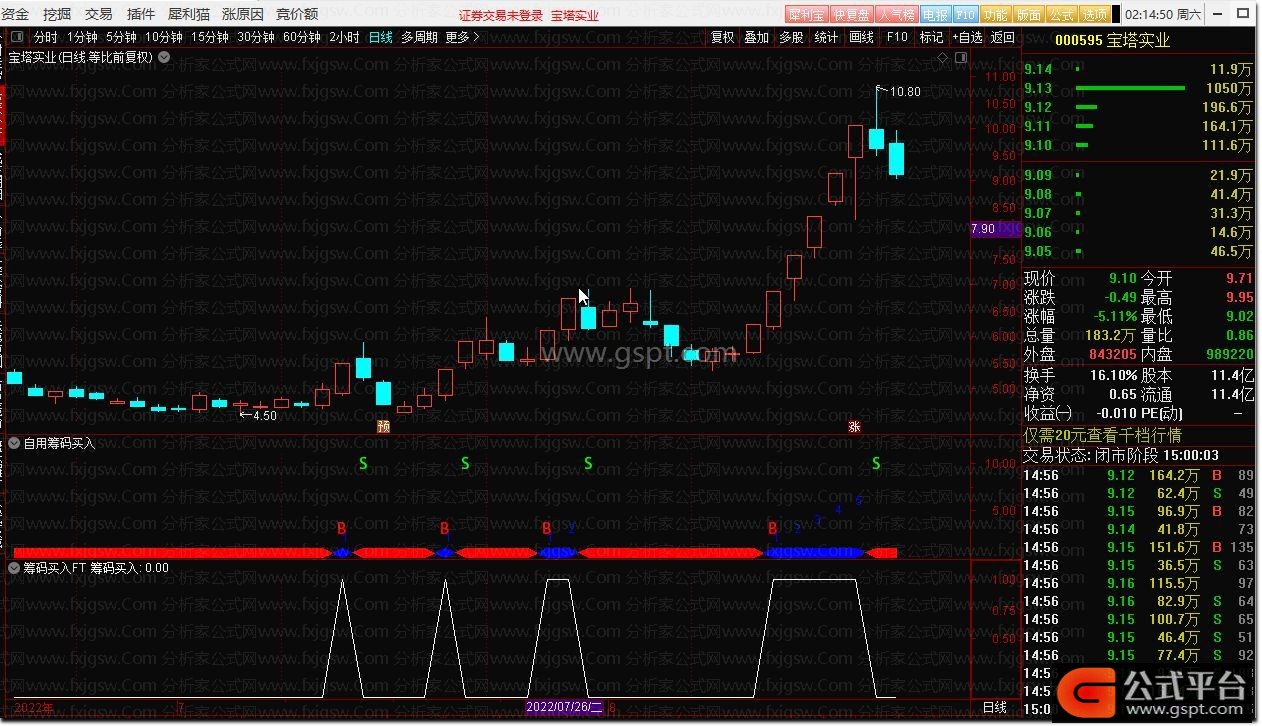Open the 功能 menu button
The width and height of the screenshot is (1262, 726).
(x=995, y=15)
